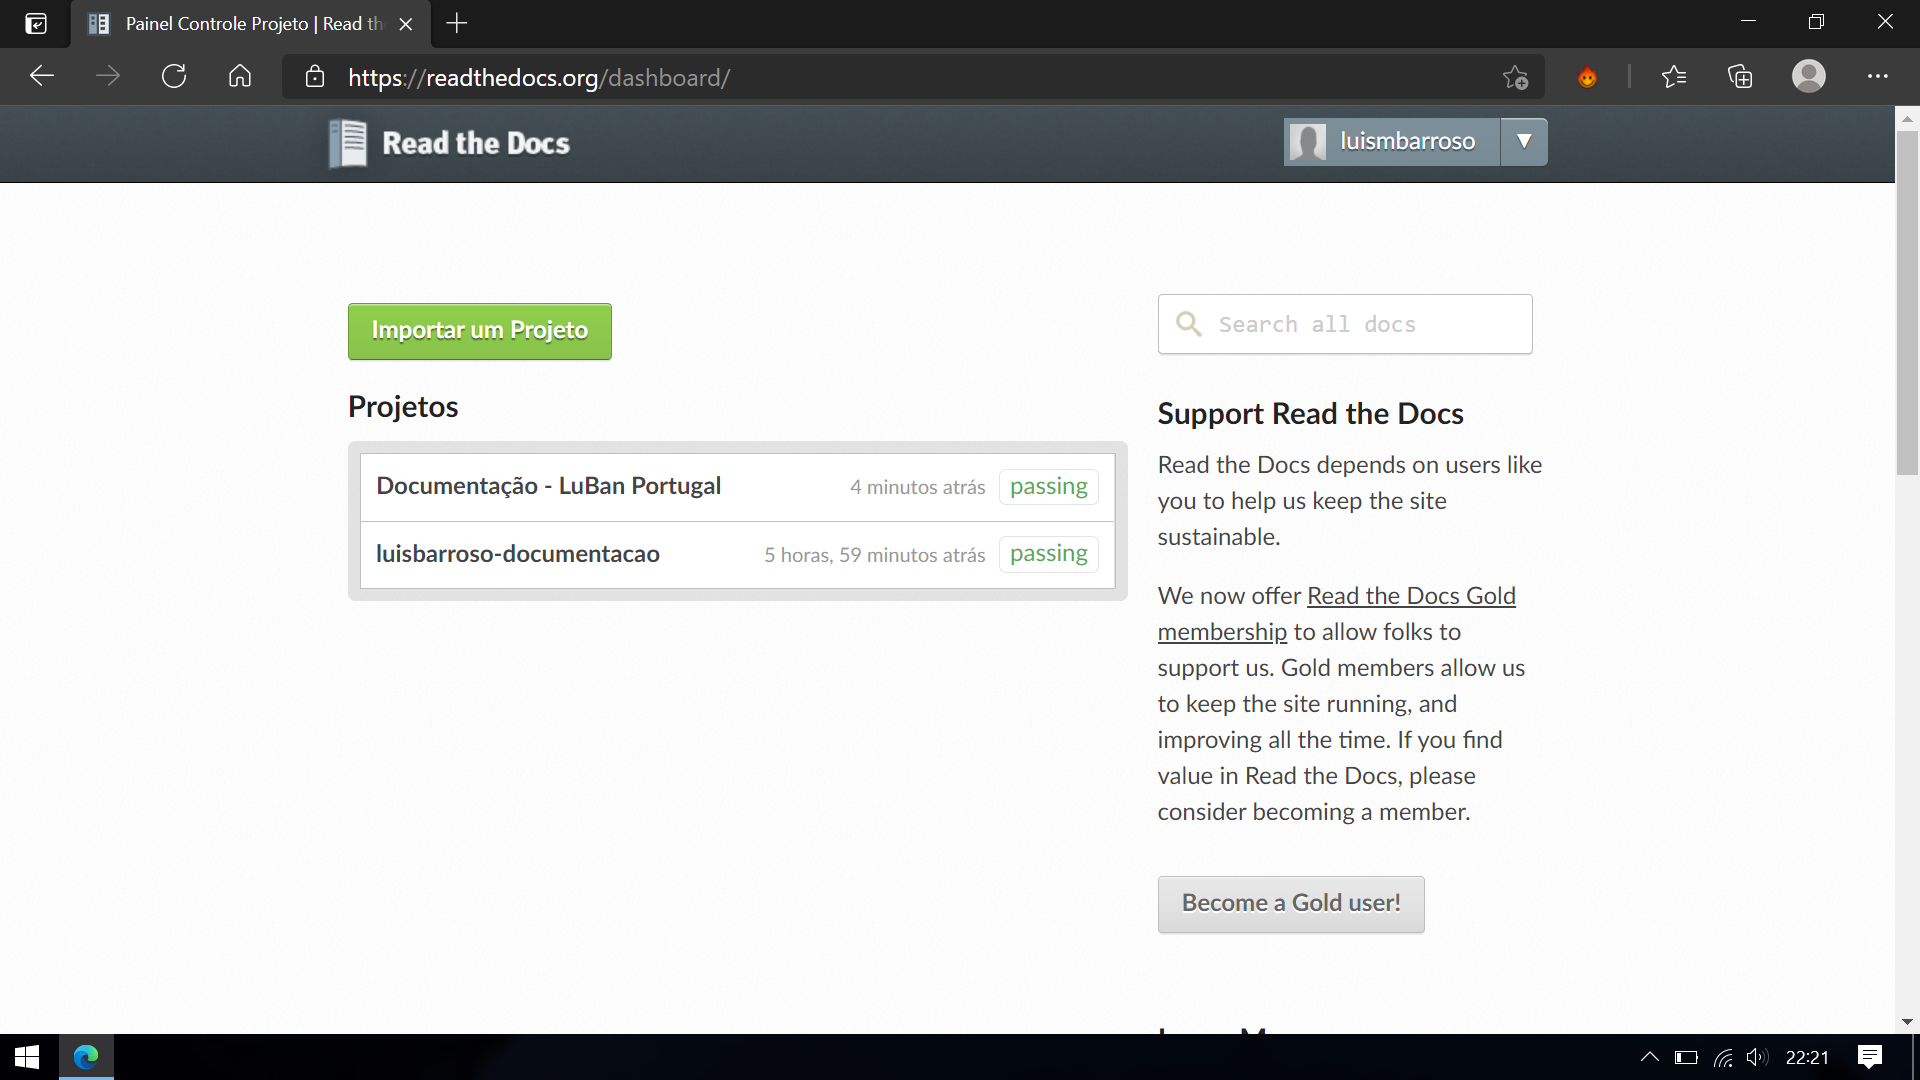Open browser Settings and more menu
1920x1080 pixels.
[x=1877, y=77]
